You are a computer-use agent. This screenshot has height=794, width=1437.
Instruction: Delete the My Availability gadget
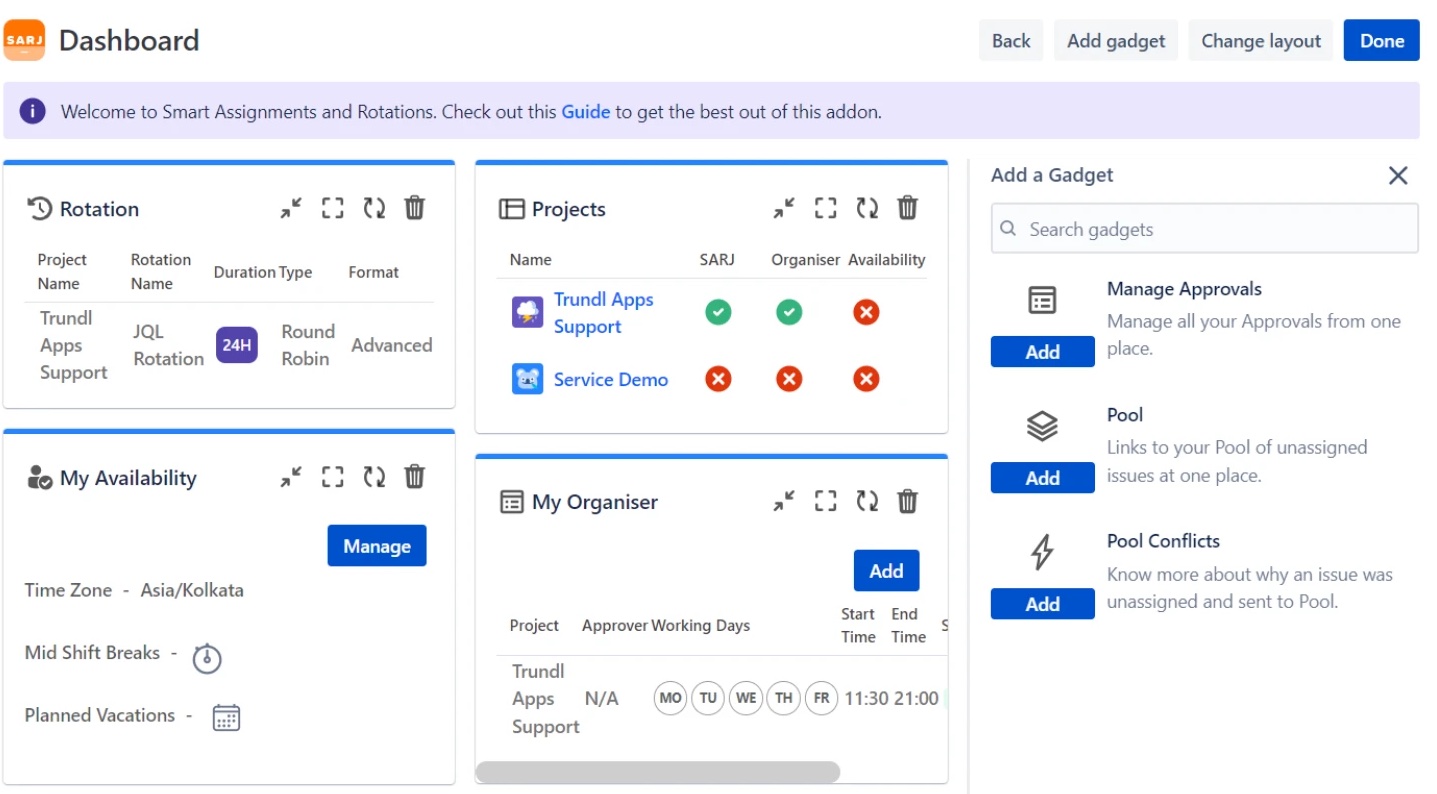[415, 476]
